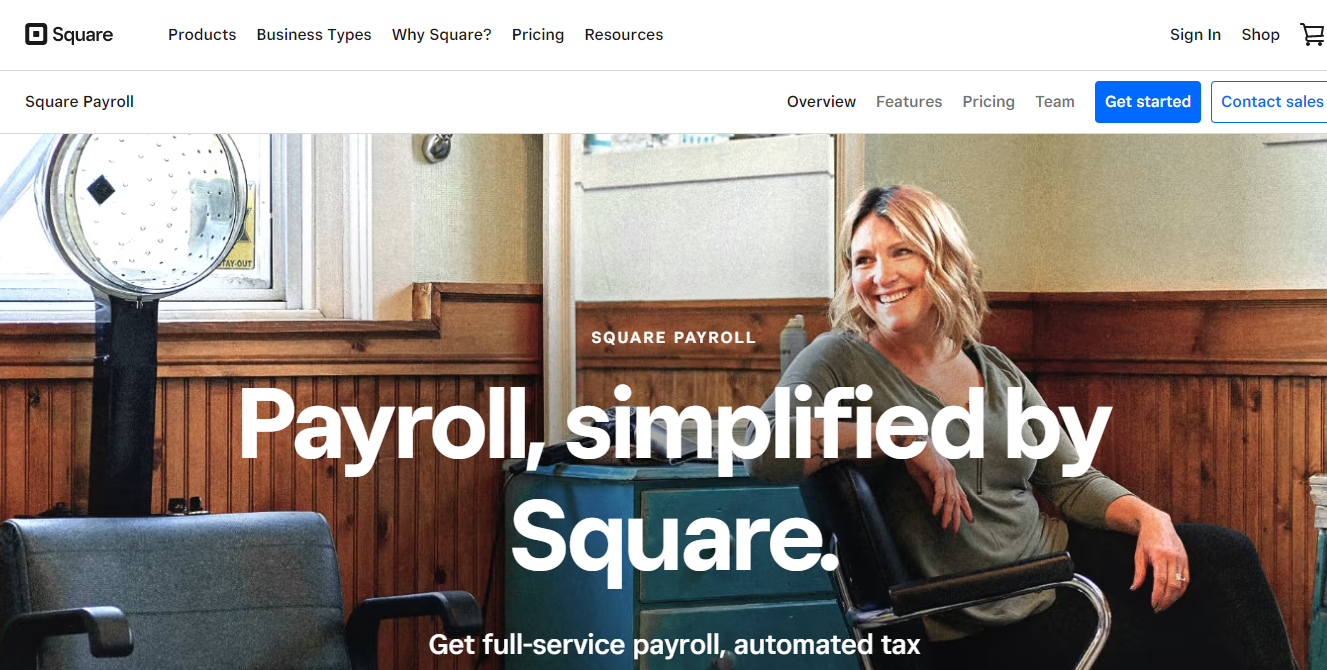1327x670 pixels.
Task: Click the SQUARE PAYROLL eyebrow text
Action: coord(673,338)
